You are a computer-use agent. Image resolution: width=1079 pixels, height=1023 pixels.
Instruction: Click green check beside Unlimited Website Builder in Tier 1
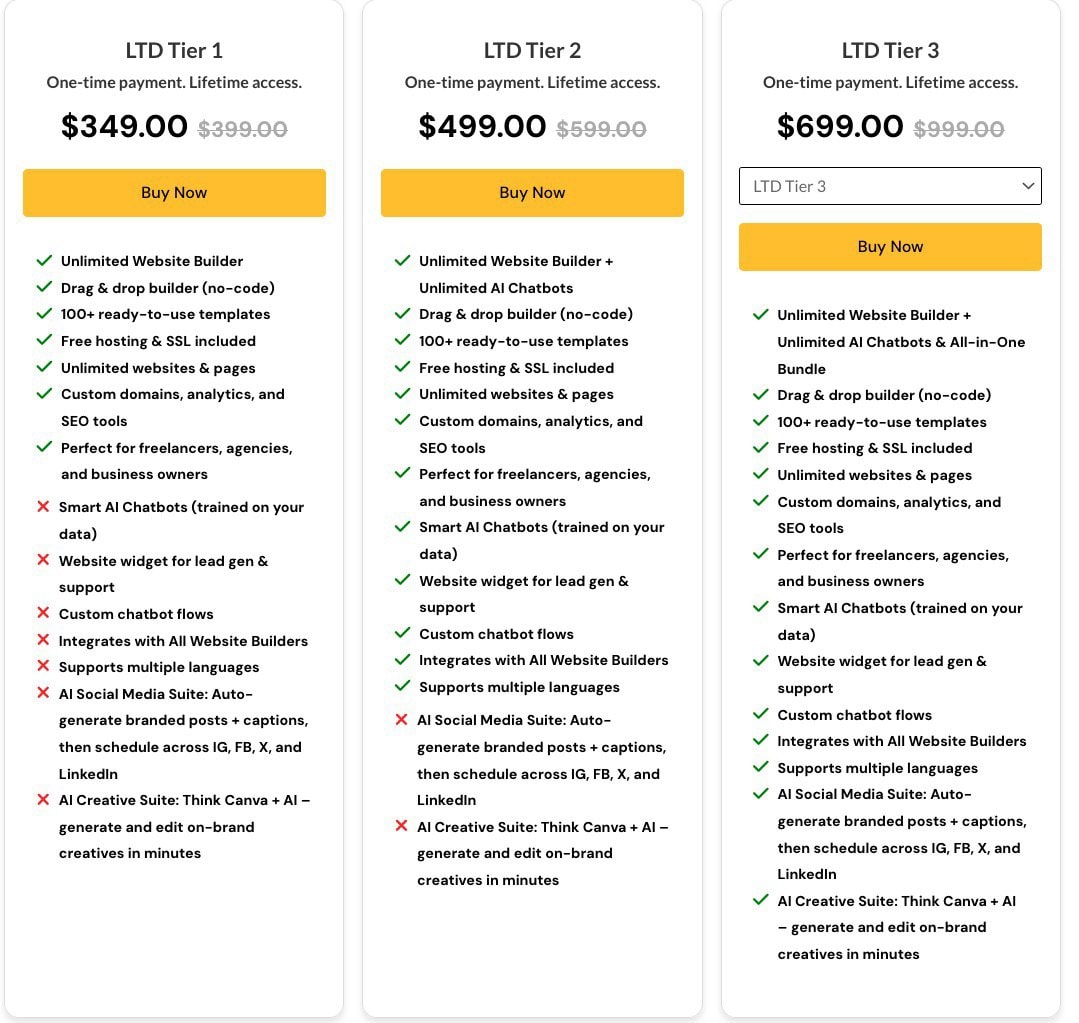(44, 261)
